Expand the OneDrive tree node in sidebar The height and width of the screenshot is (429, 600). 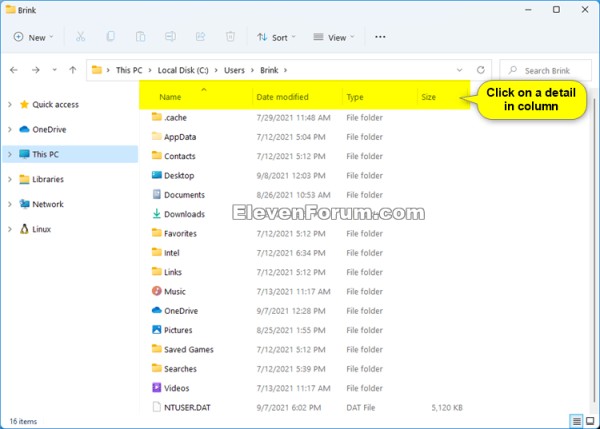pos(10,129)
